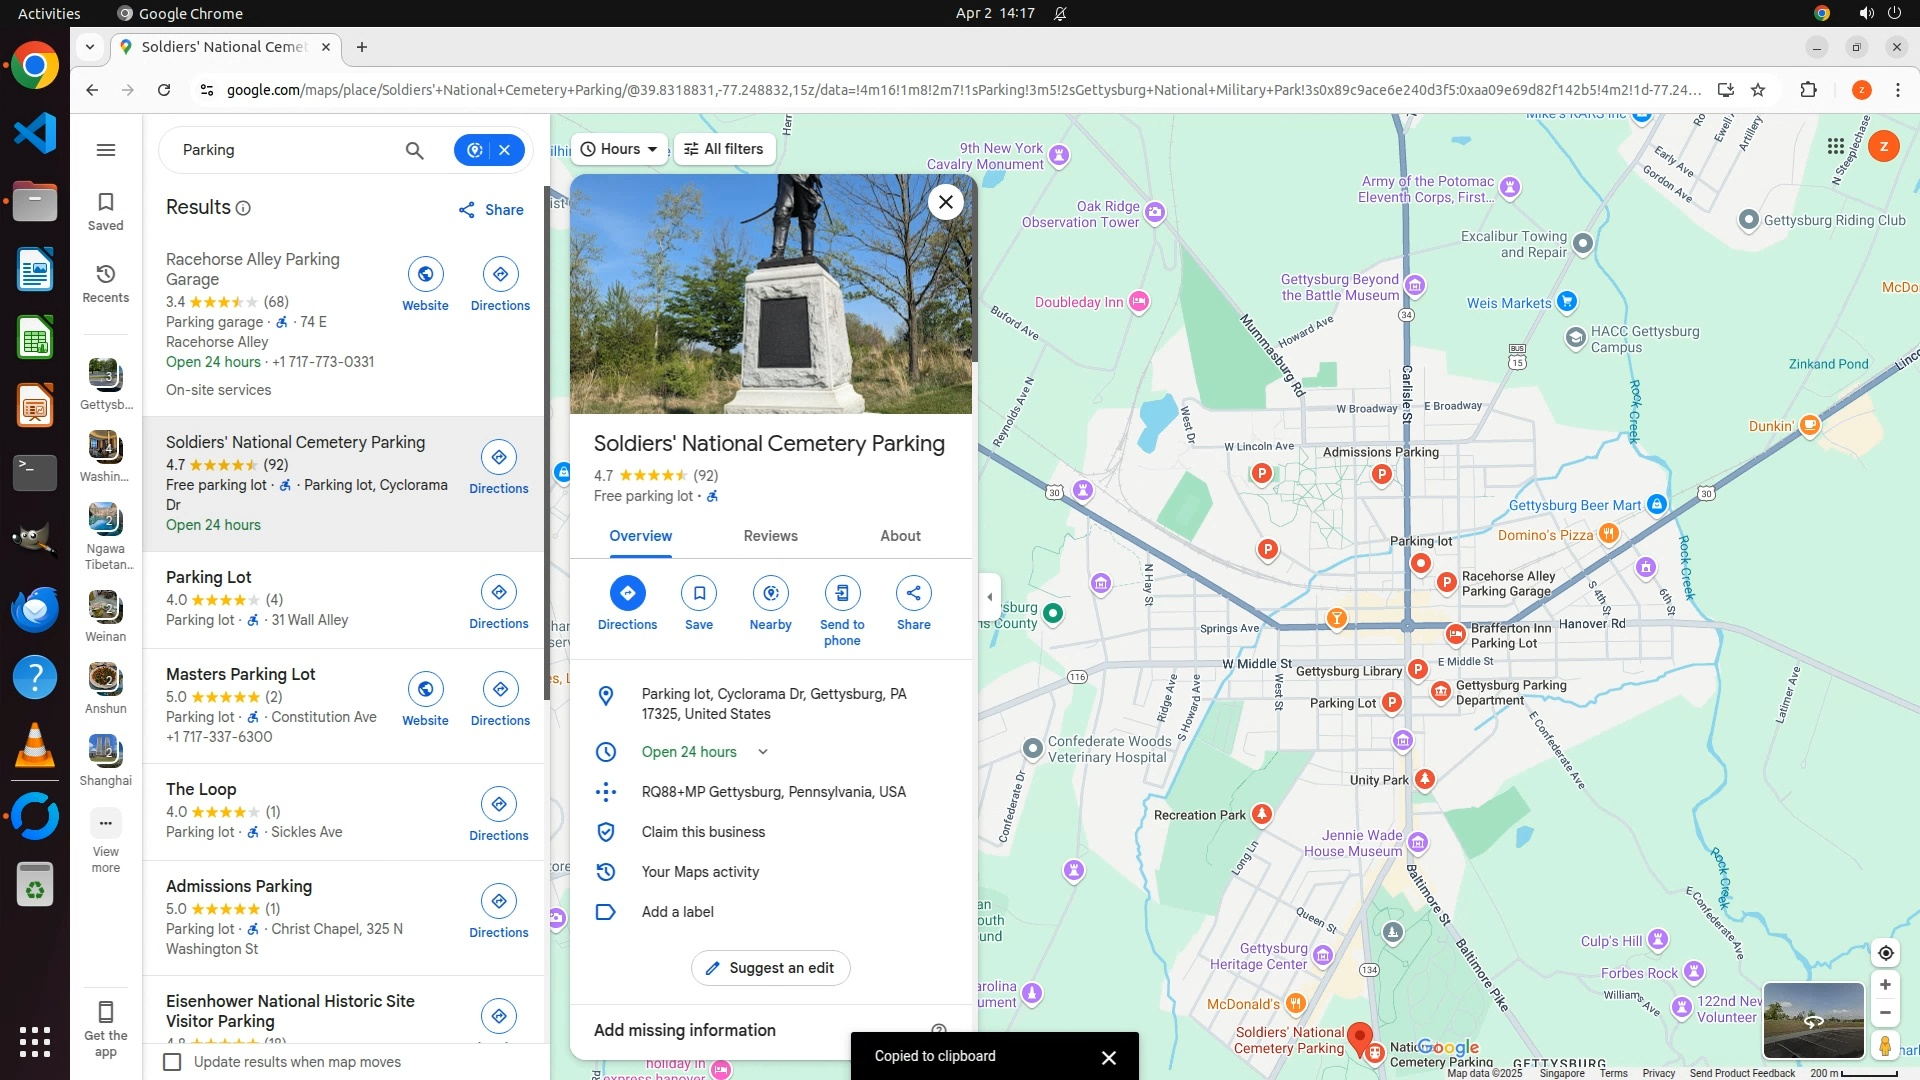The height and width of the screenshot is (1080, 1920).
Task: Click Claim this business link
Action: pyautogui.click(x=703, y=832)
